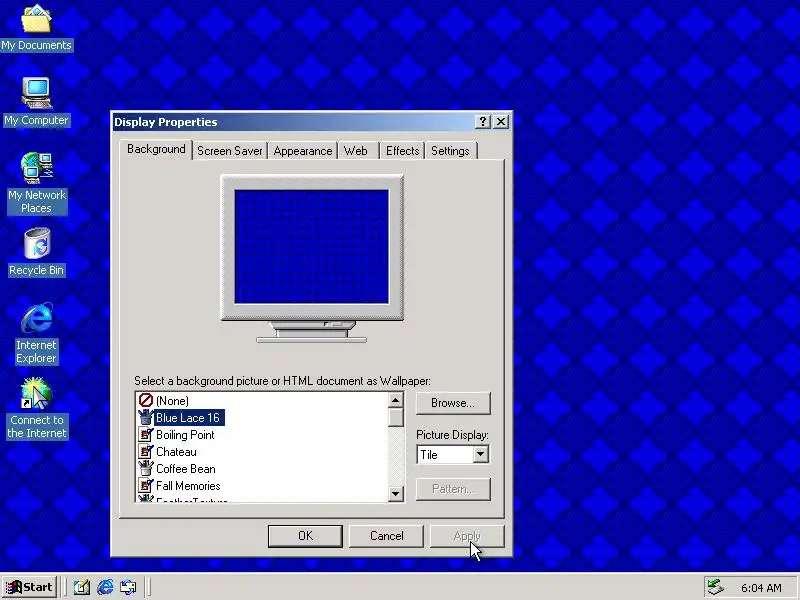Launch Internet Explorer from quick launch bar

point(105,587)
